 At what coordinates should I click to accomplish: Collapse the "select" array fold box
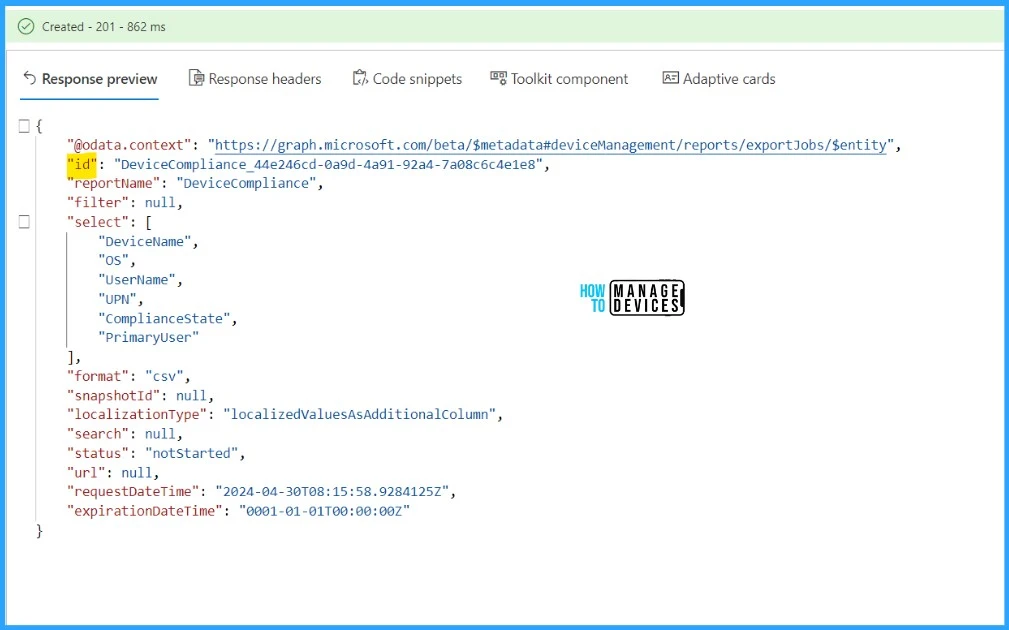coord(24,222)
